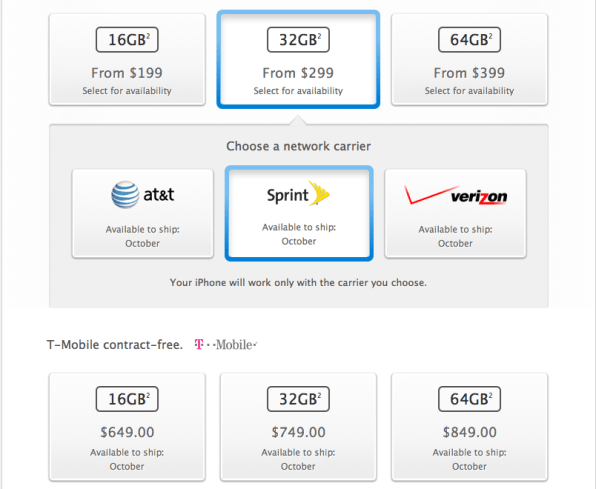Click the 64GB label badge in top row
The width and height of the screenshot is (596, 489).
click(x=469, y=40)
